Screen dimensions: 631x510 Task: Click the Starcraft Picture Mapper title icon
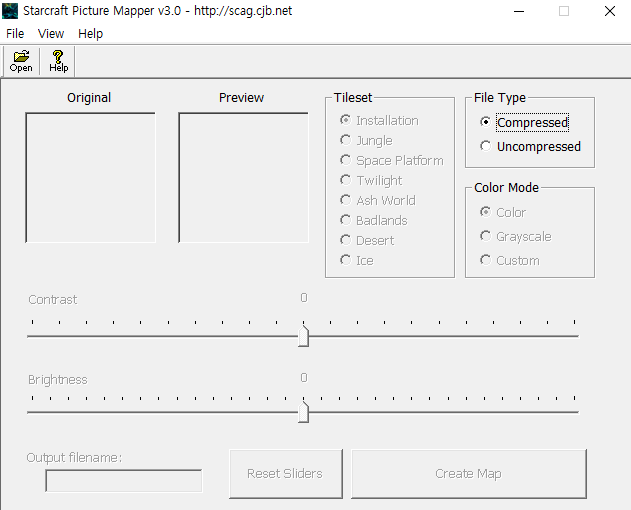coord(10,11)
